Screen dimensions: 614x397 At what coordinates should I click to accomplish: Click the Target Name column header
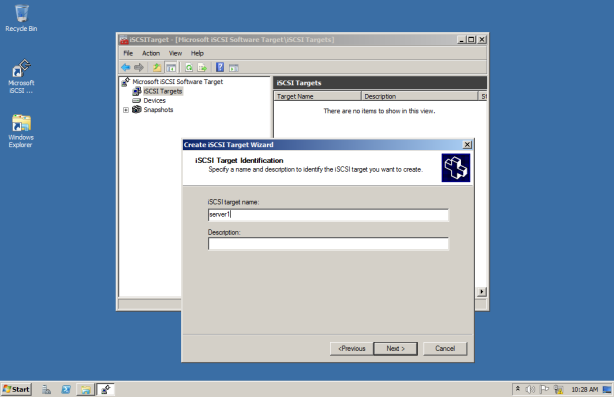coord(317,96)
